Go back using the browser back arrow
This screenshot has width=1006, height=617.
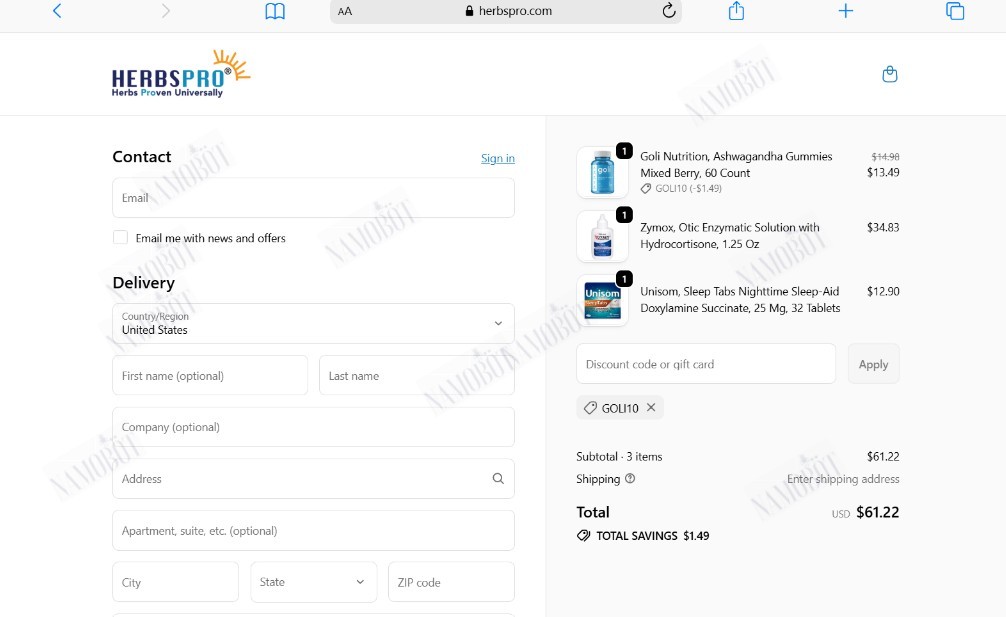57,11
